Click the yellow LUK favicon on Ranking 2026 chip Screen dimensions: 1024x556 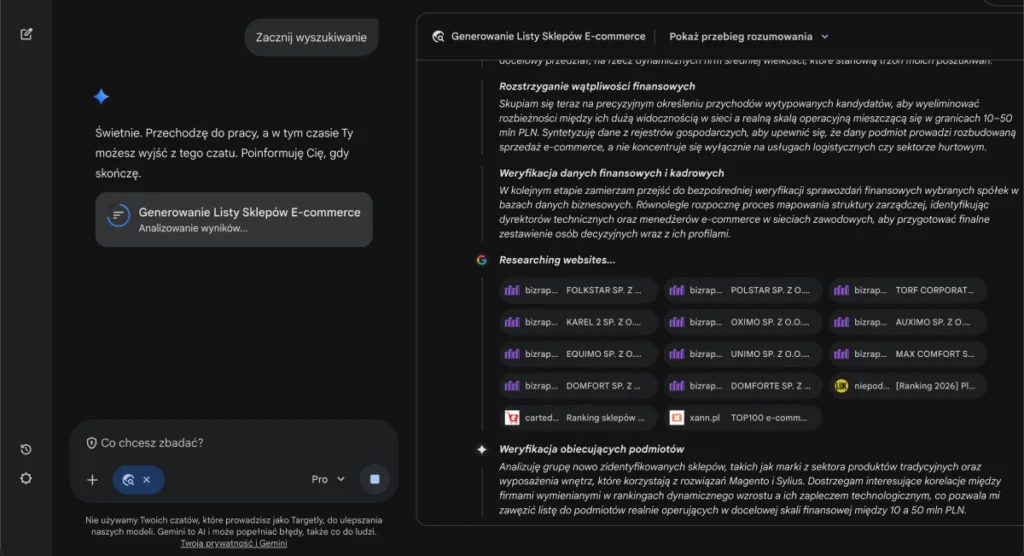[x=841, y=386]
